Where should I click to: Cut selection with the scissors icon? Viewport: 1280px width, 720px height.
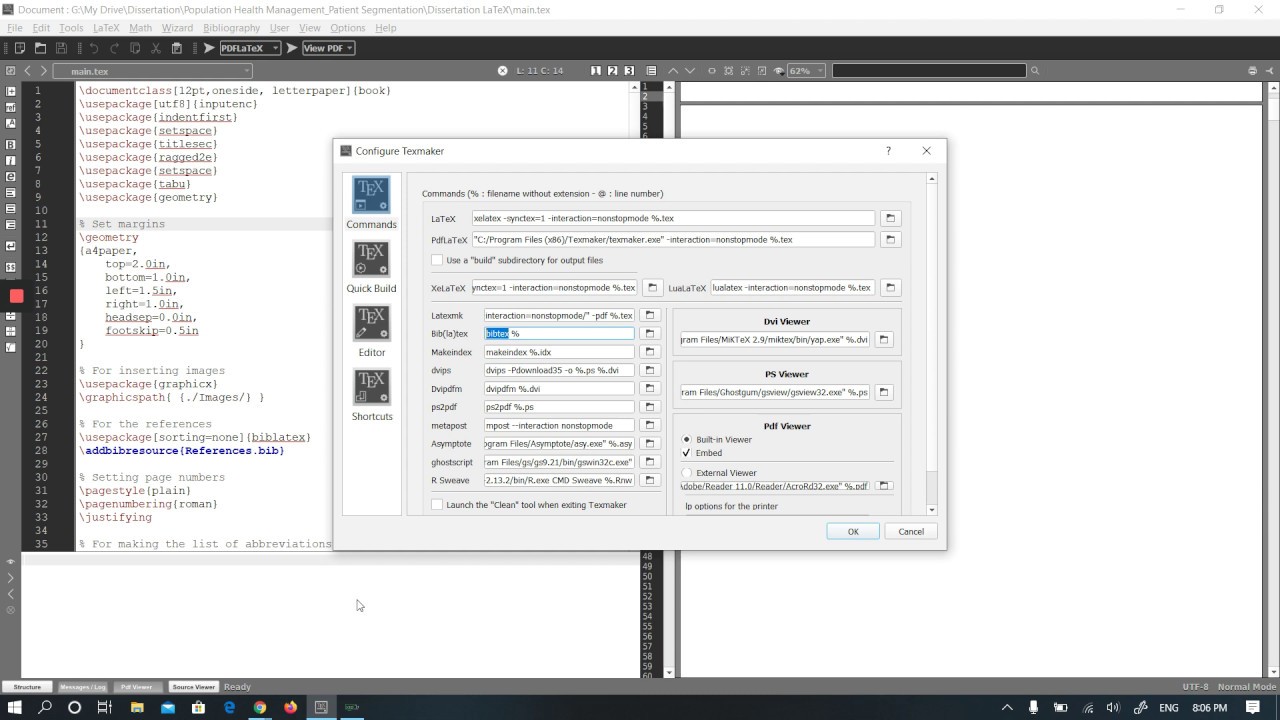pos(156,48)
